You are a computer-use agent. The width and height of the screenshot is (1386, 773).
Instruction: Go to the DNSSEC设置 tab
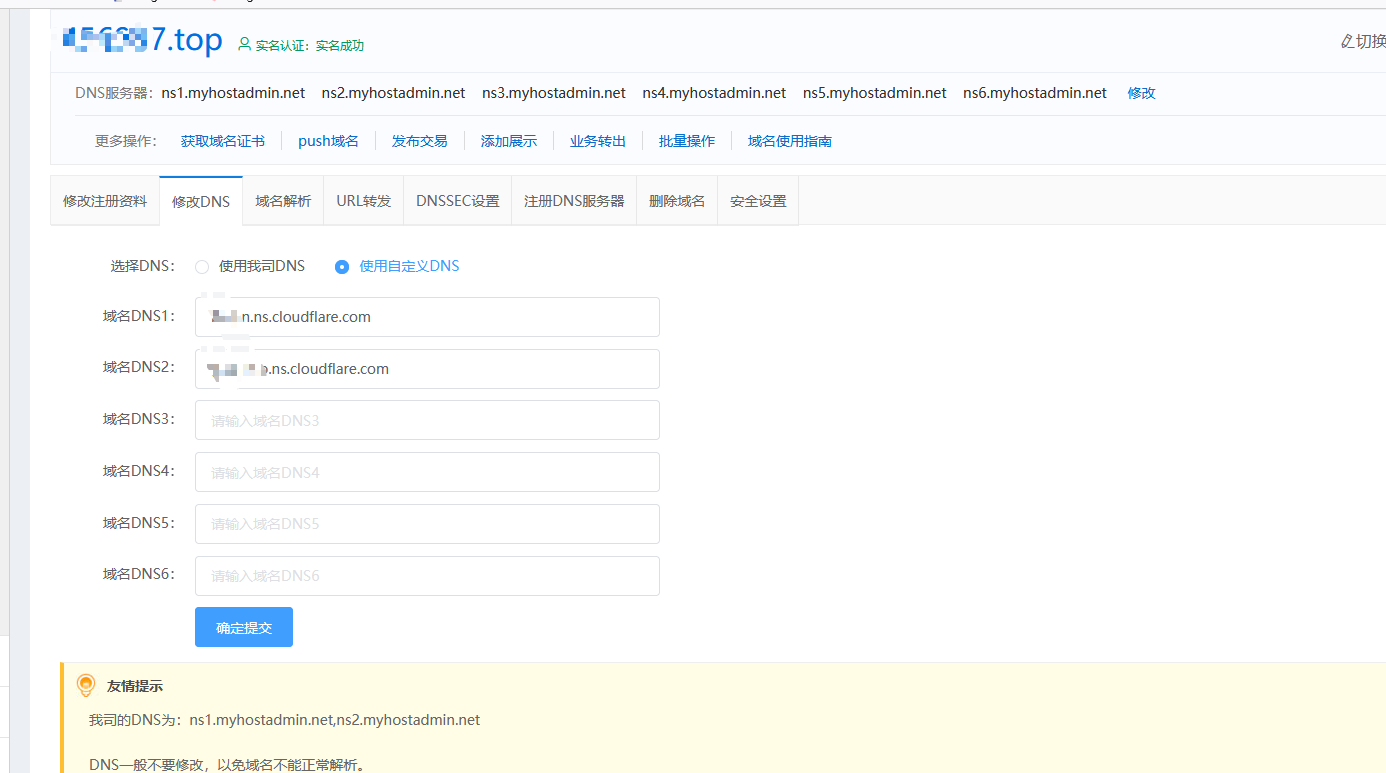[457, 201]
